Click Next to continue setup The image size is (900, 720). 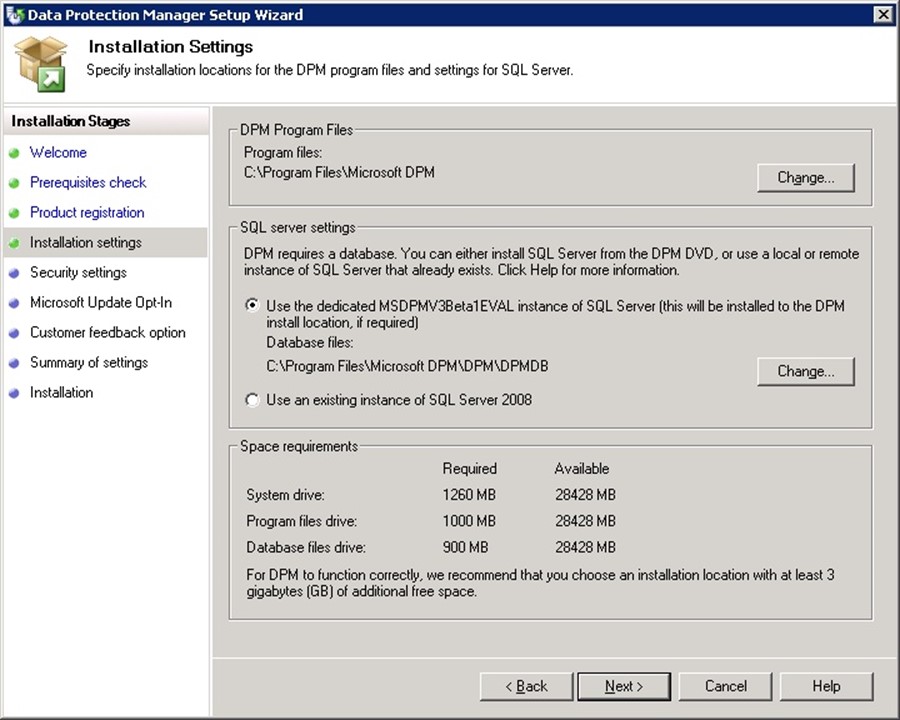point(623,686)
